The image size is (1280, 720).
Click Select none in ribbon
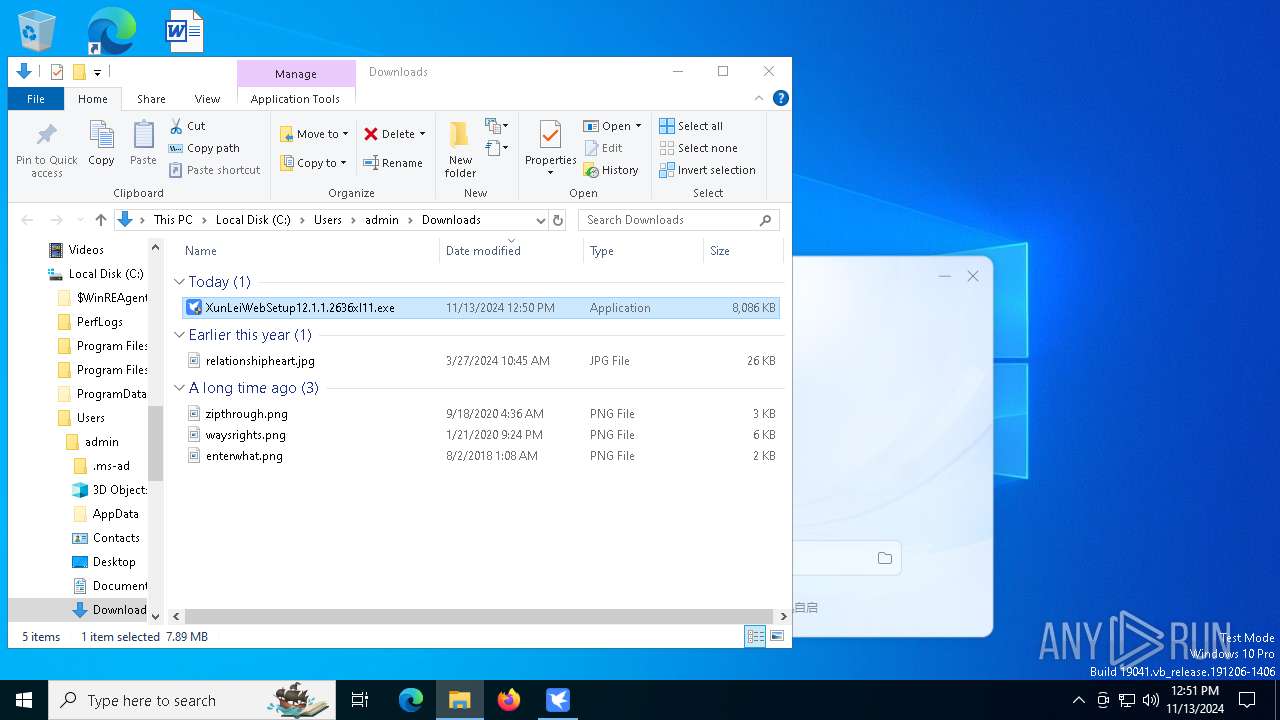[698, 148]
